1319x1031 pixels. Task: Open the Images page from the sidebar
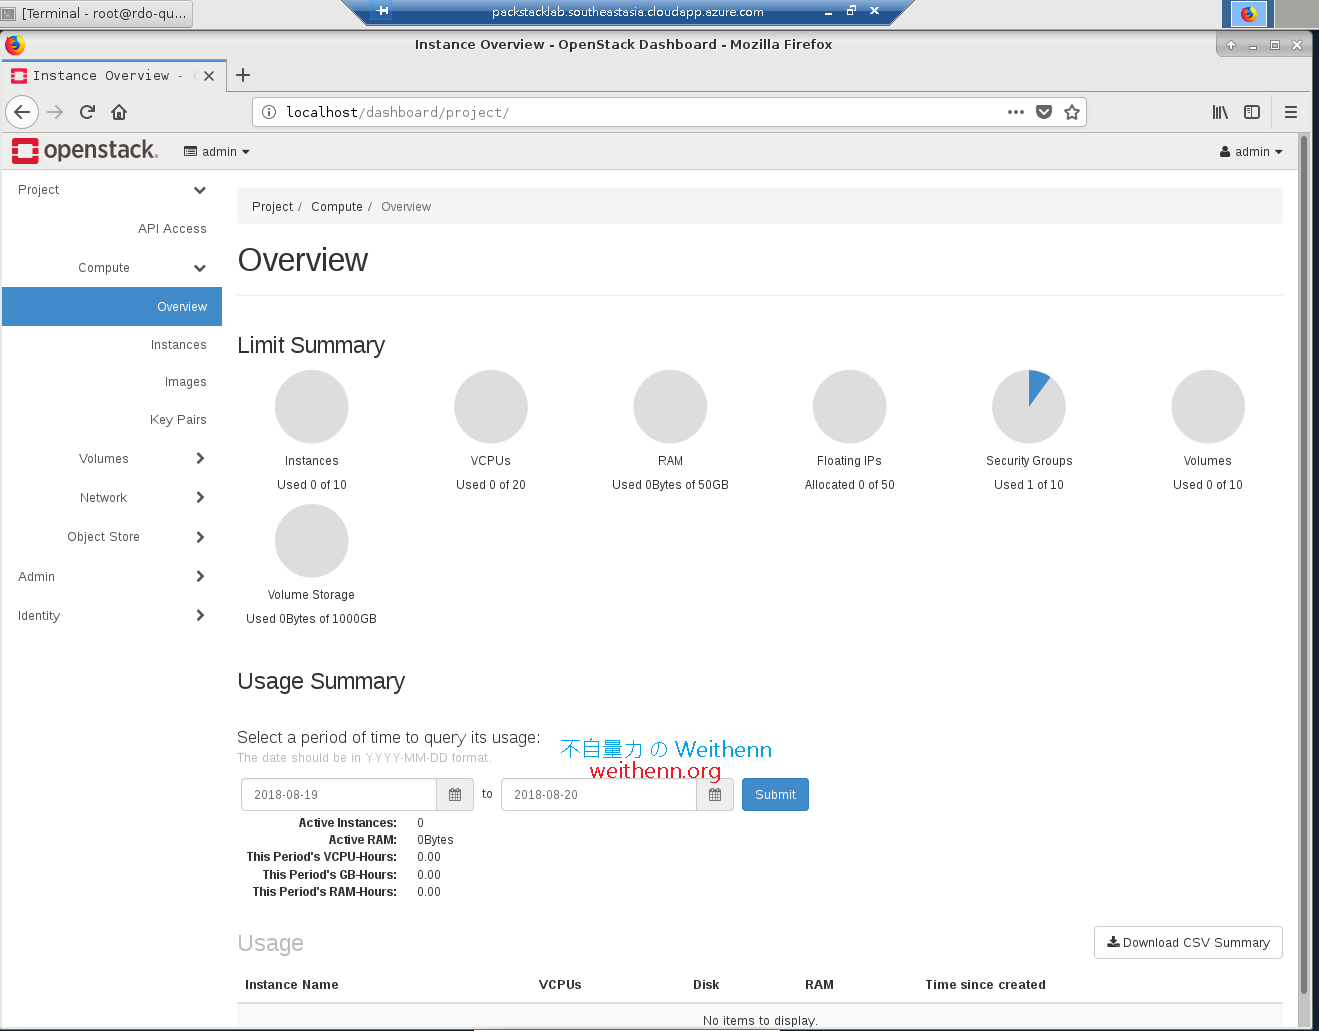(186, 381)
